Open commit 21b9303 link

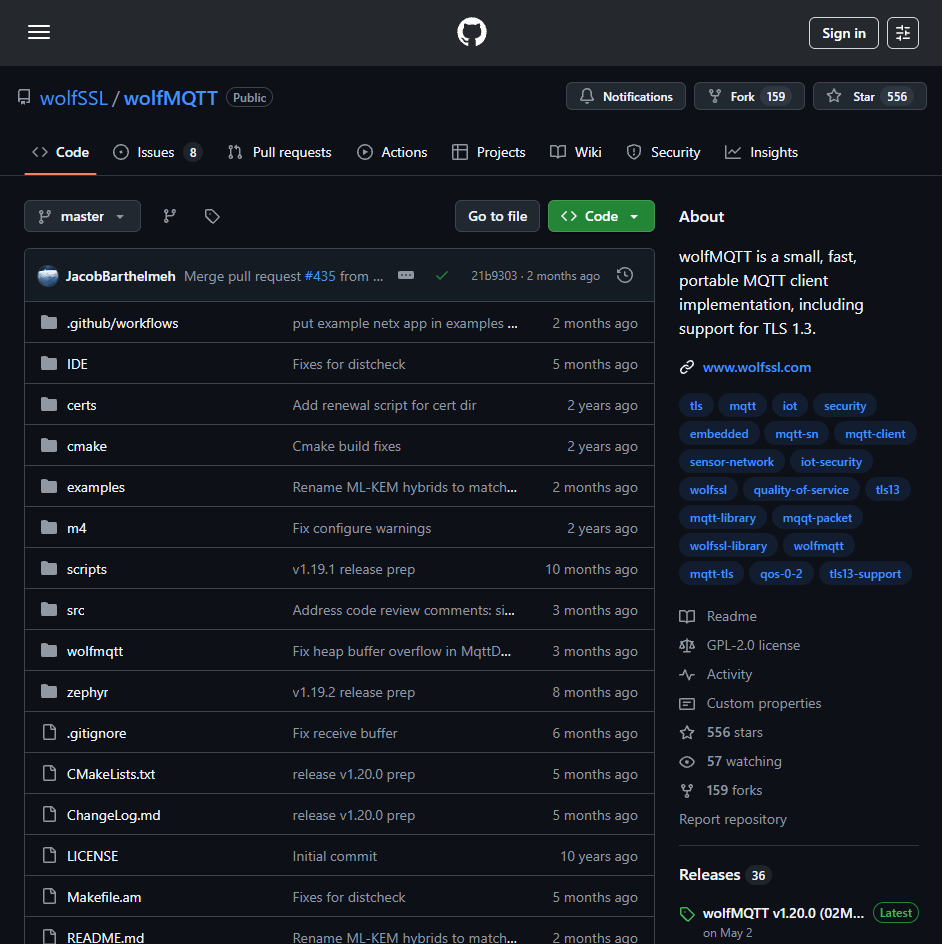tap(494, 276)
